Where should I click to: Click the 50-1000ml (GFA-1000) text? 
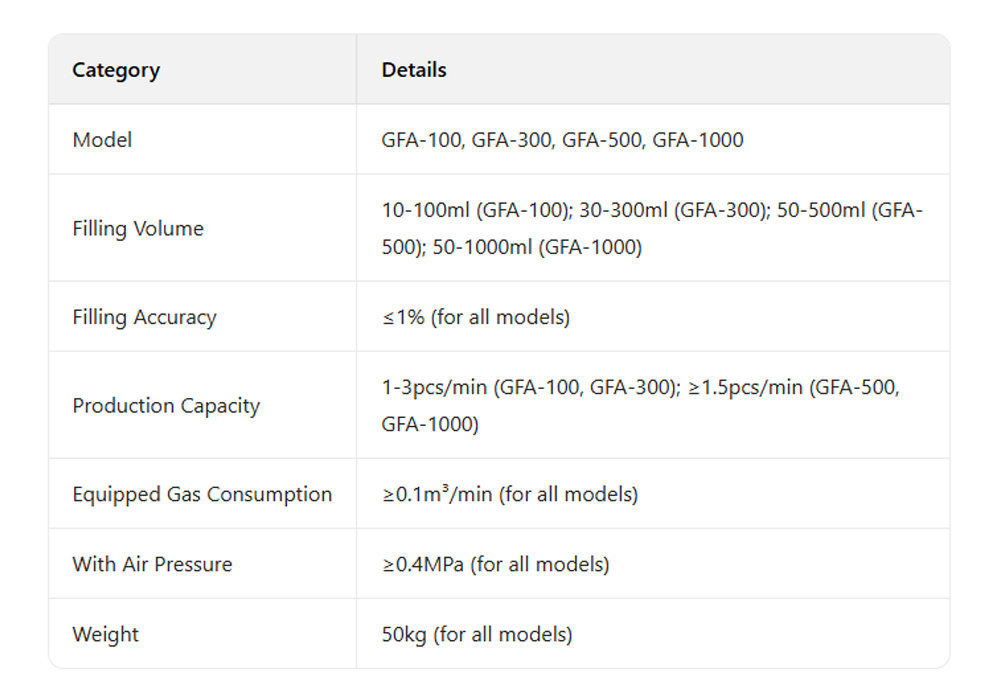pos(538,247)
